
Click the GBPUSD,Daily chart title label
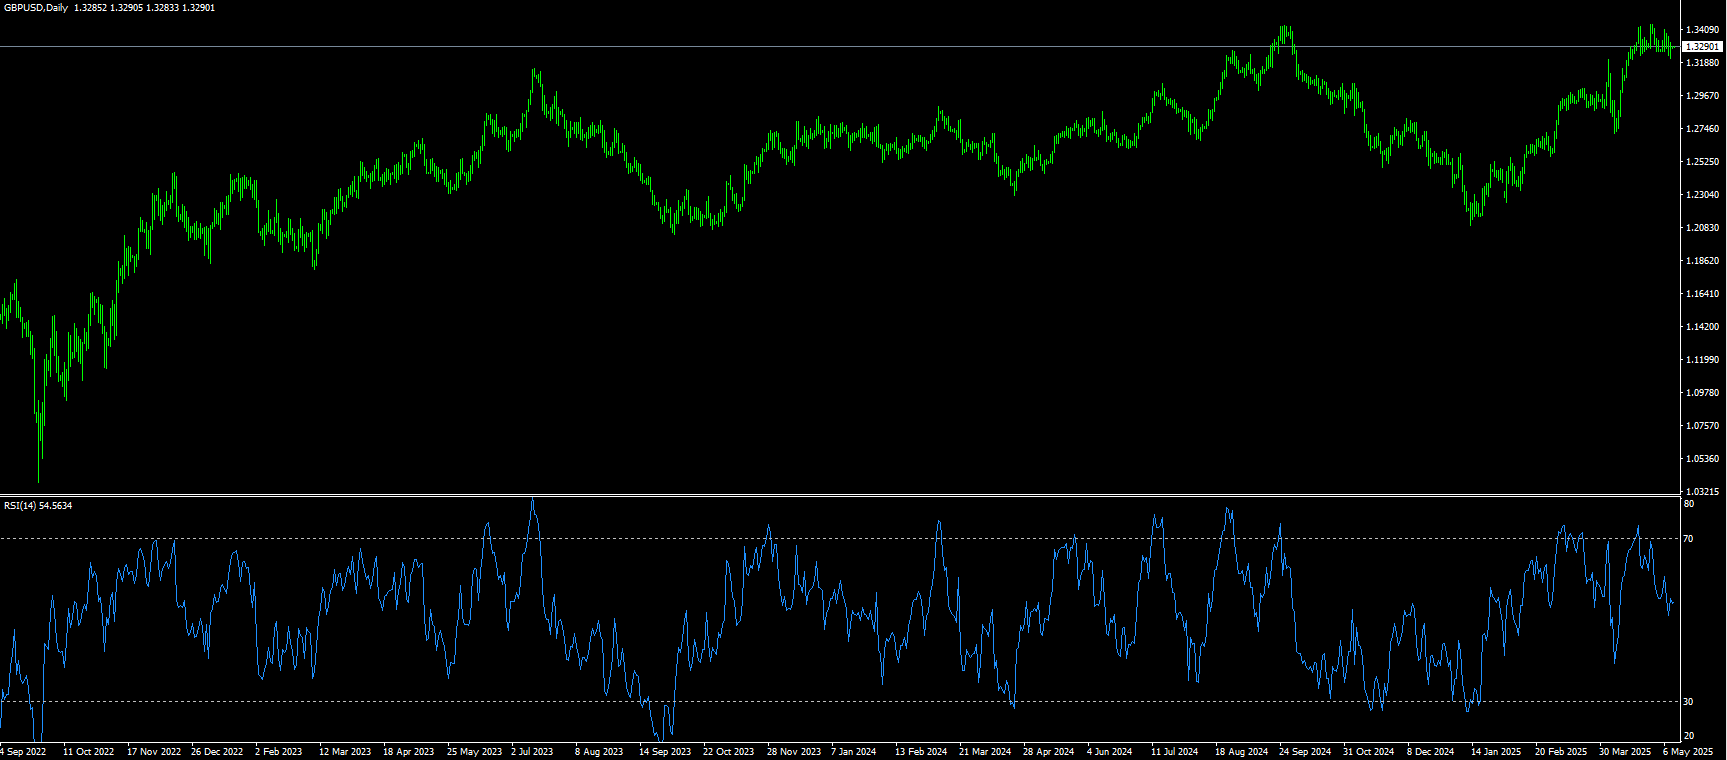pos(36,8)
